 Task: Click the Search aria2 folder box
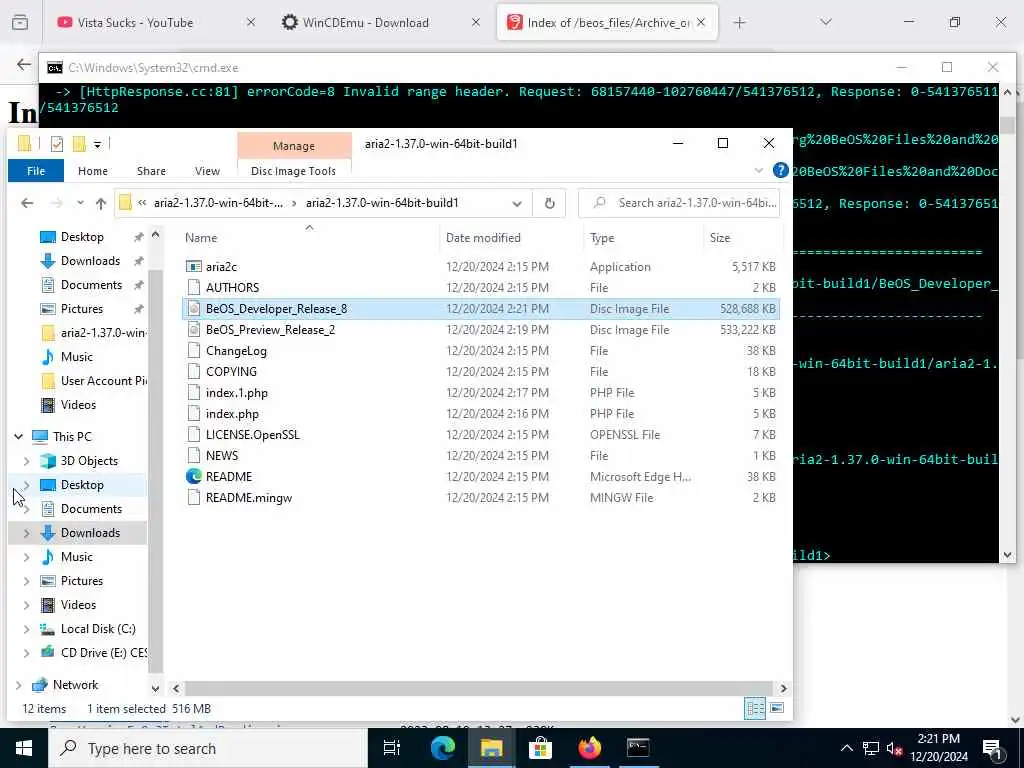[679, 203]
